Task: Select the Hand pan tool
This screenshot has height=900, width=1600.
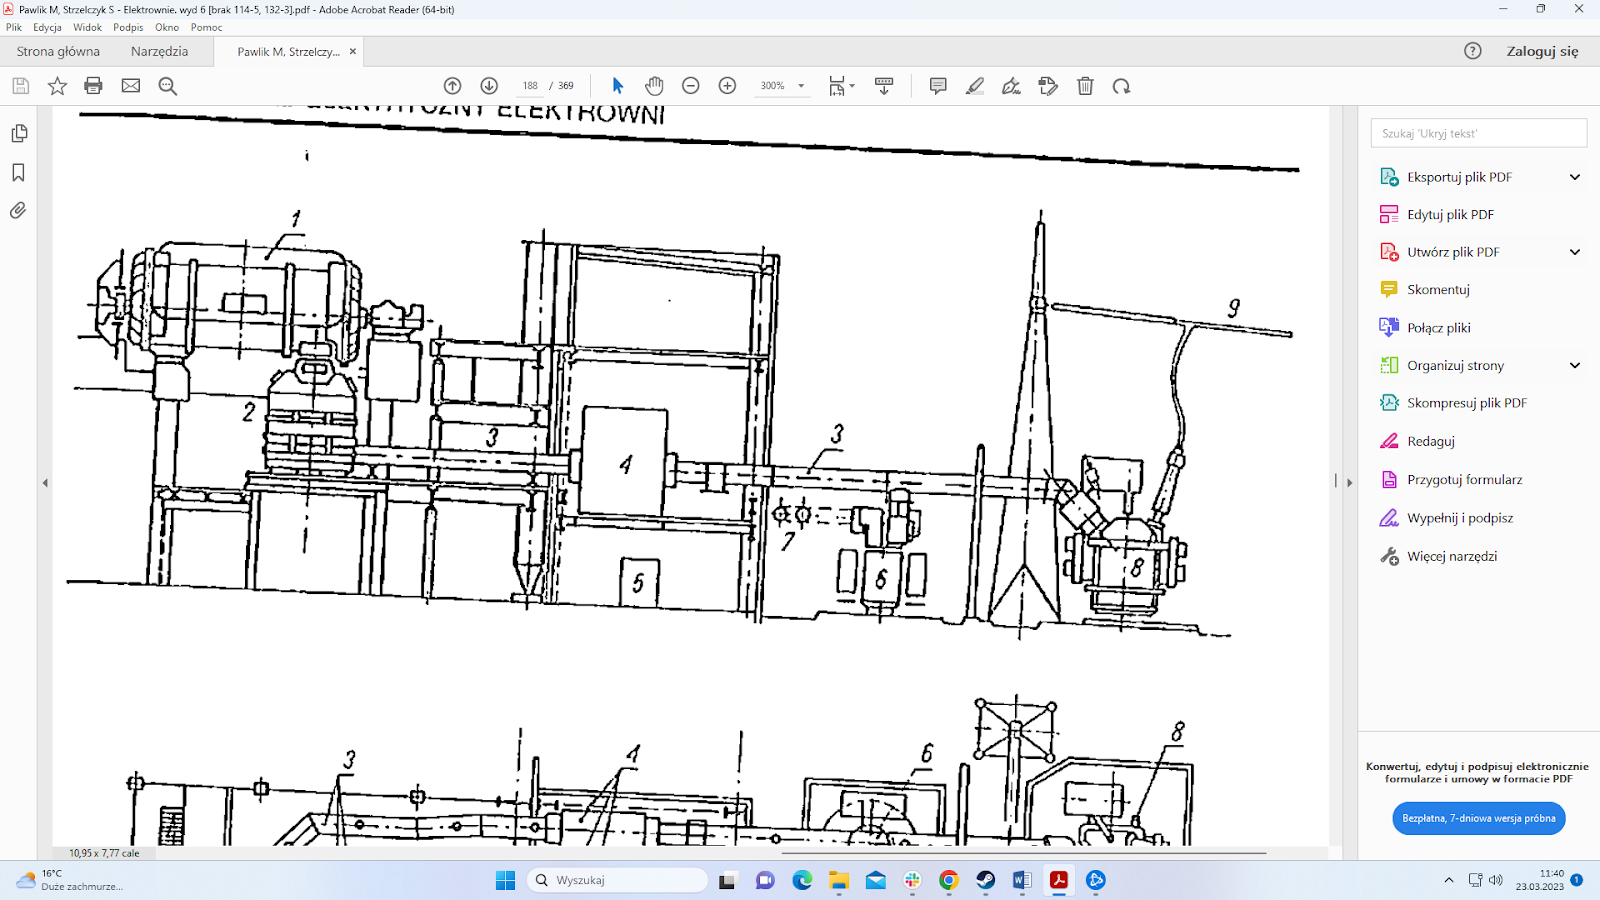Action: [x=654, y=86]
